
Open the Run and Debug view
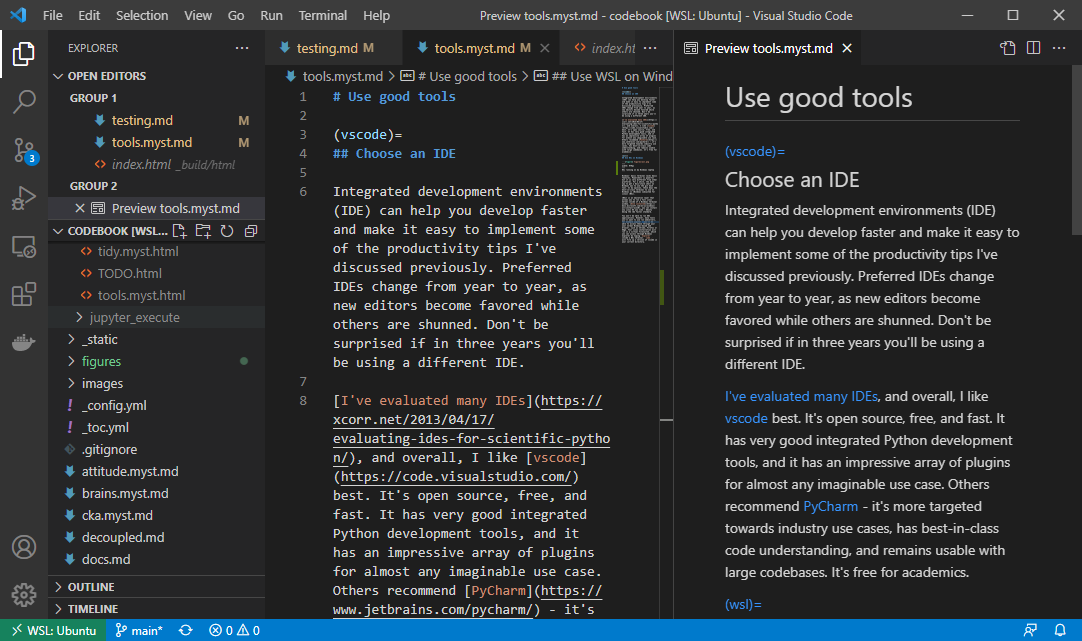coord(23,198)
